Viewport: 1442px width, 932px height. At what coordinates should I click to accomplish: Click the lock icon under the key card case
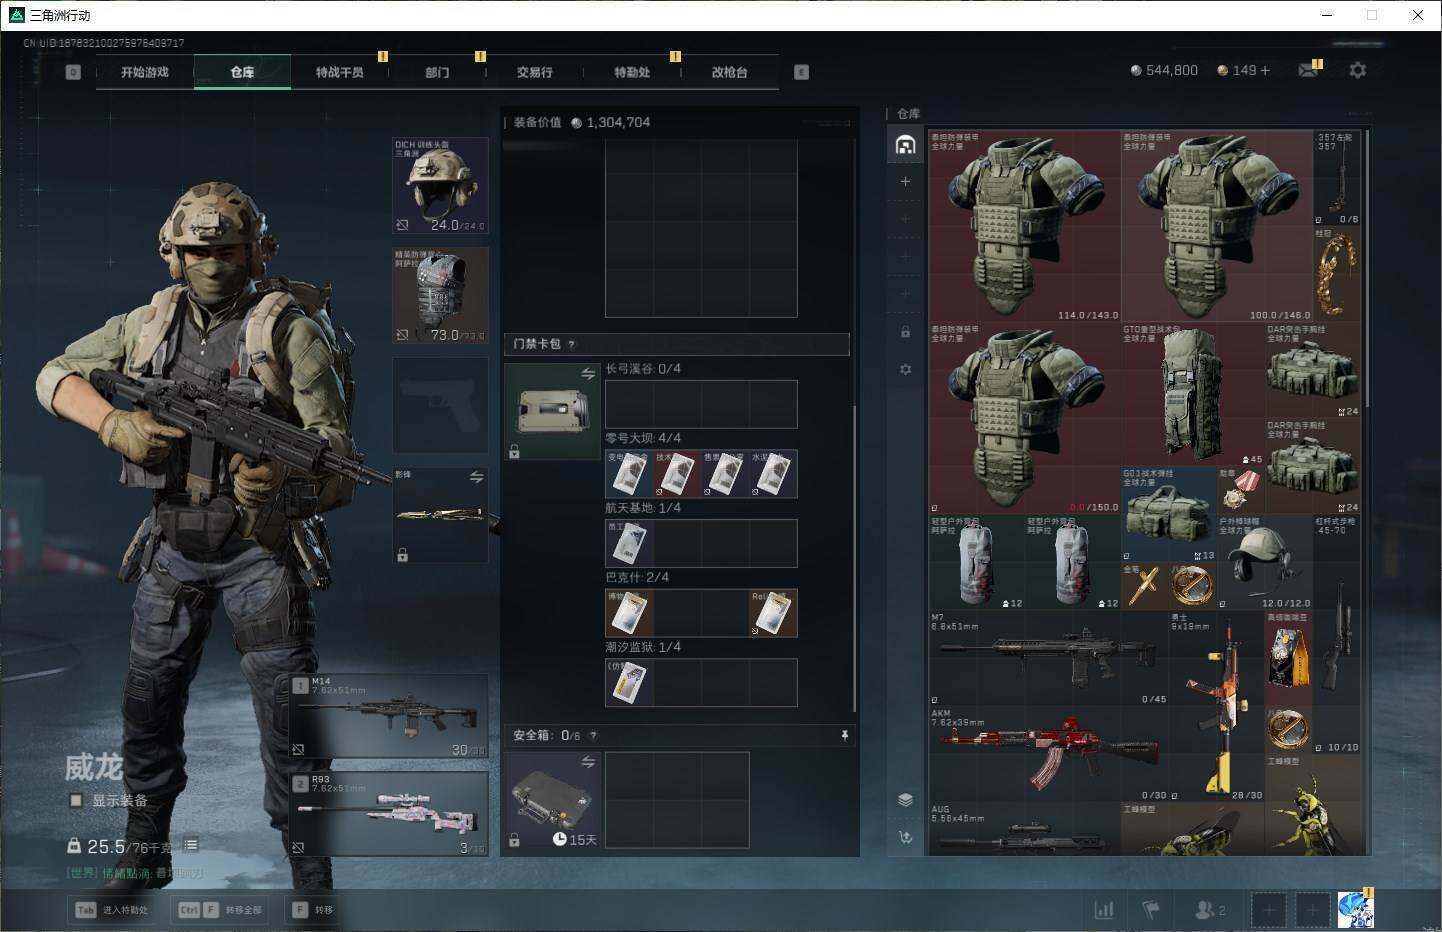(514, 452)
